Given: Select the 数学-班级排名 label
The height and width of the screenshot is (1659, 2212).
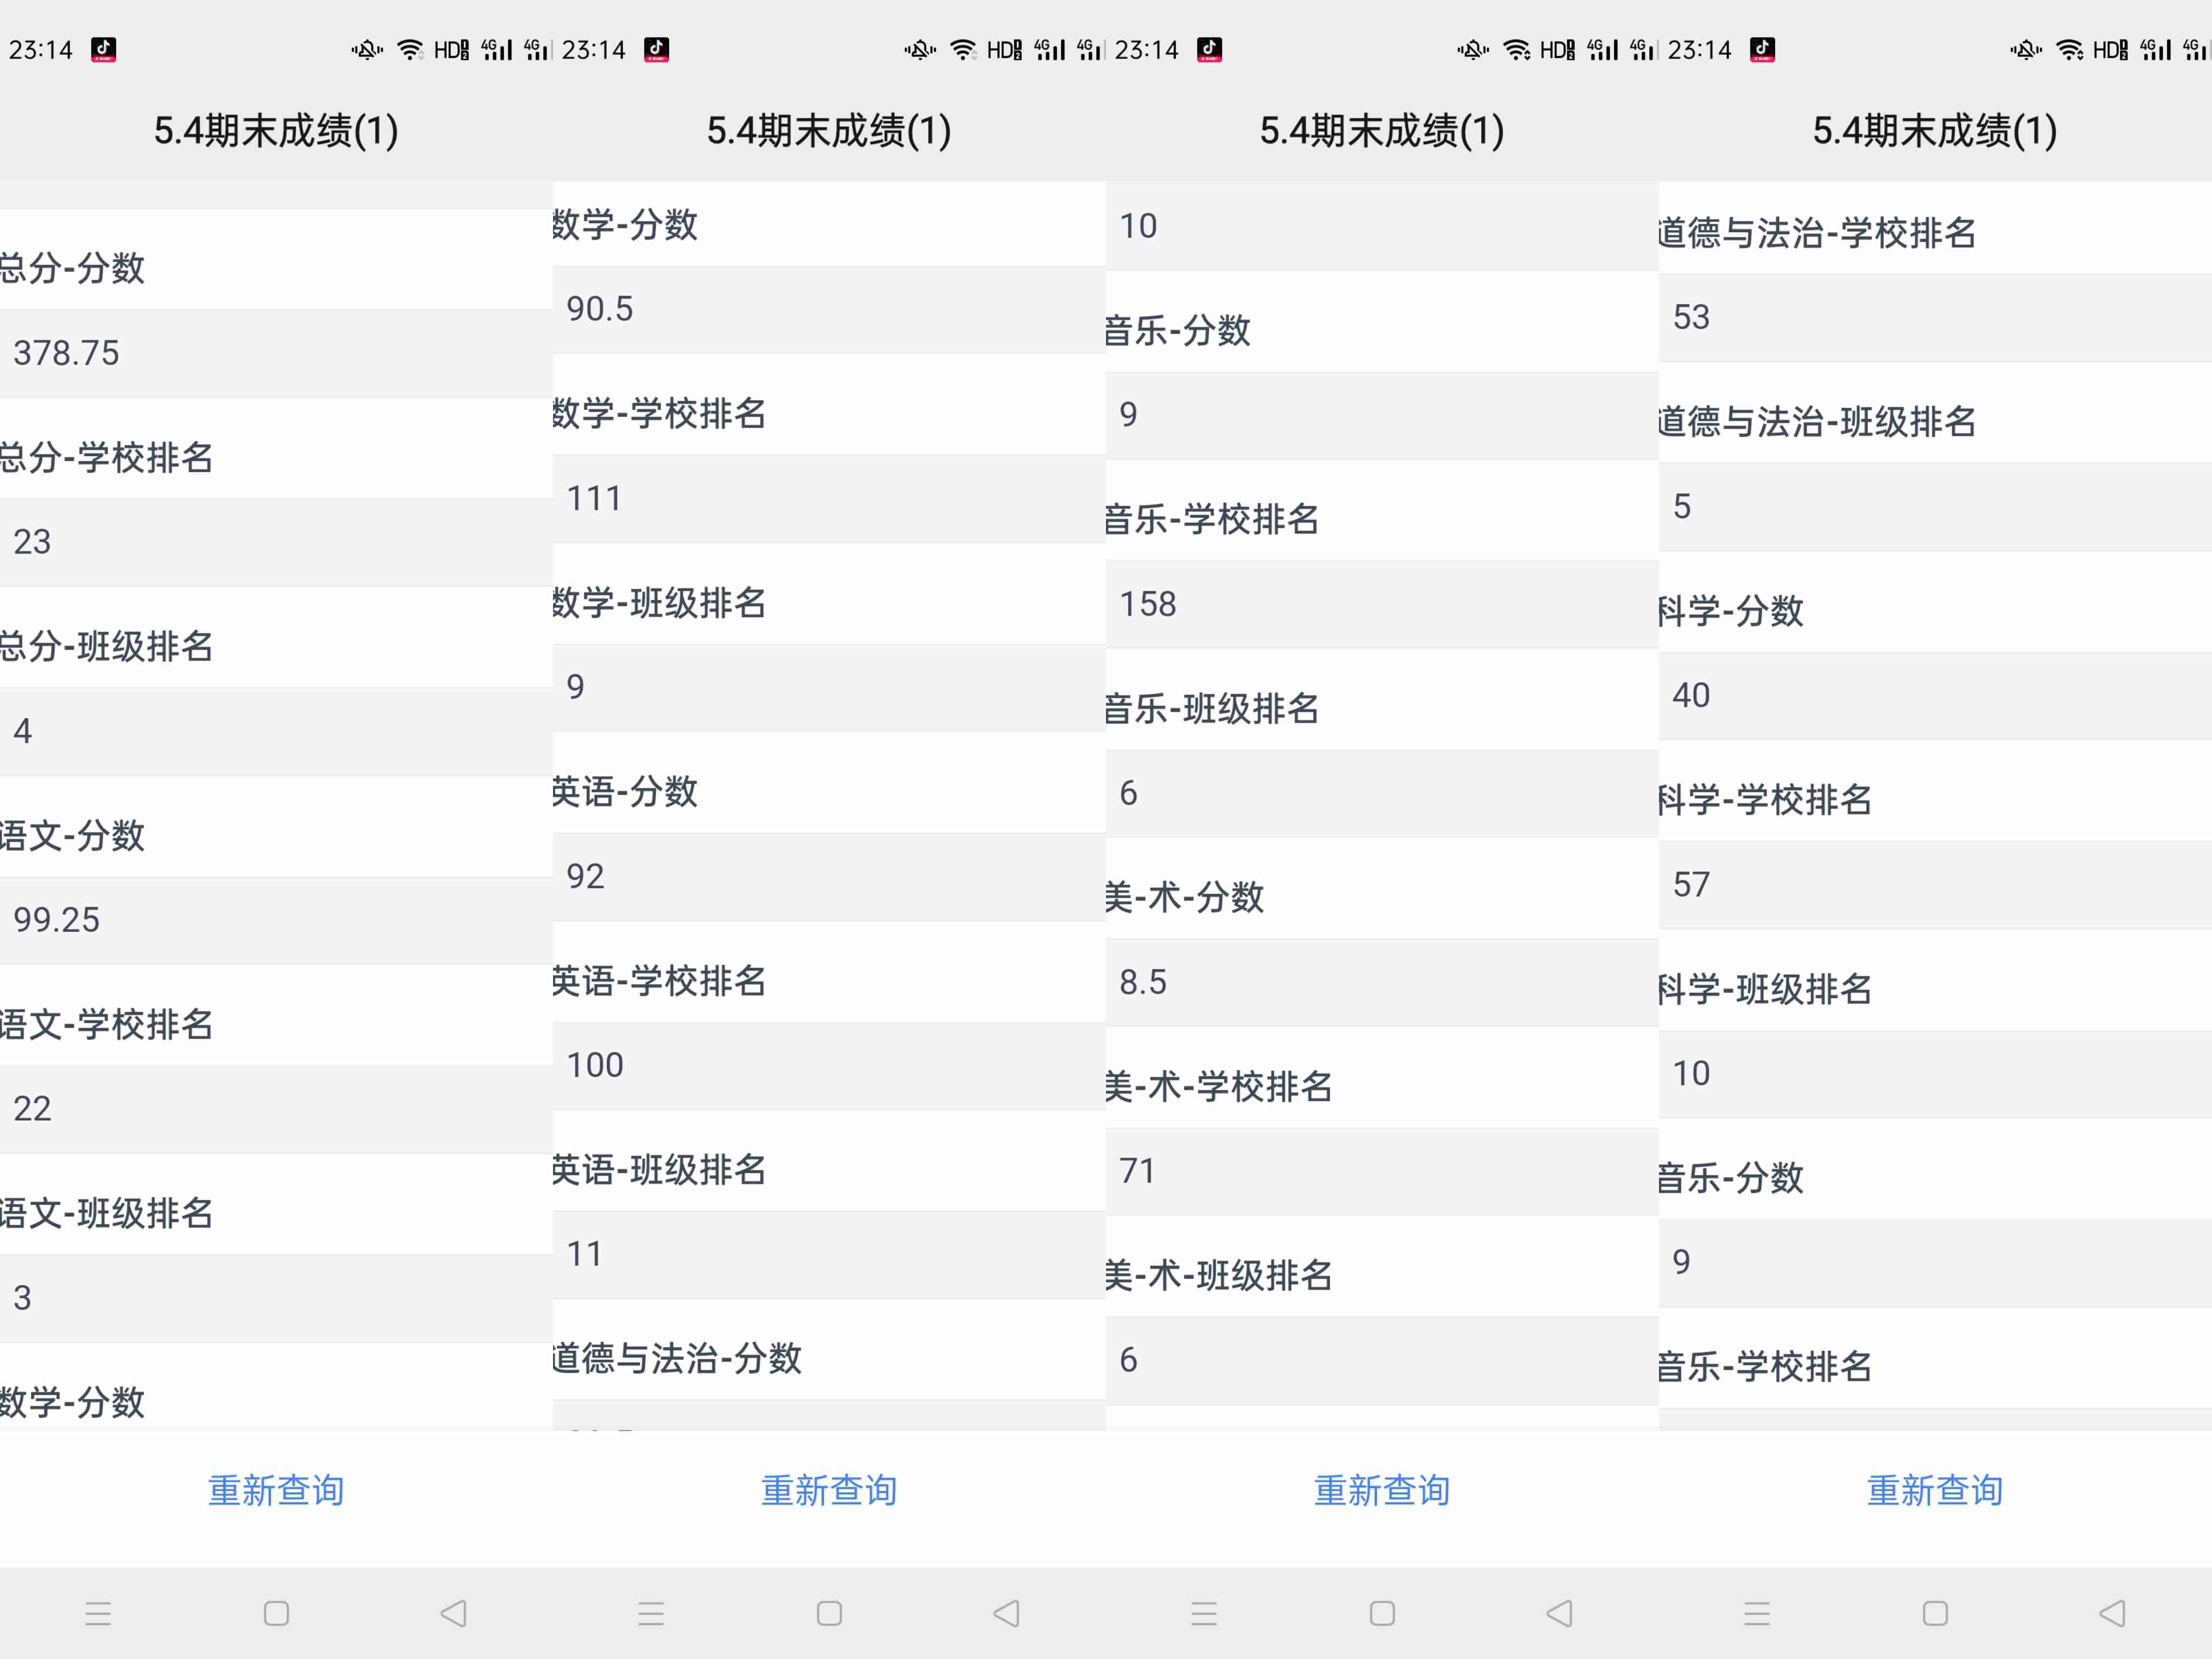Looking at the screenshot, I should (659, 602).
